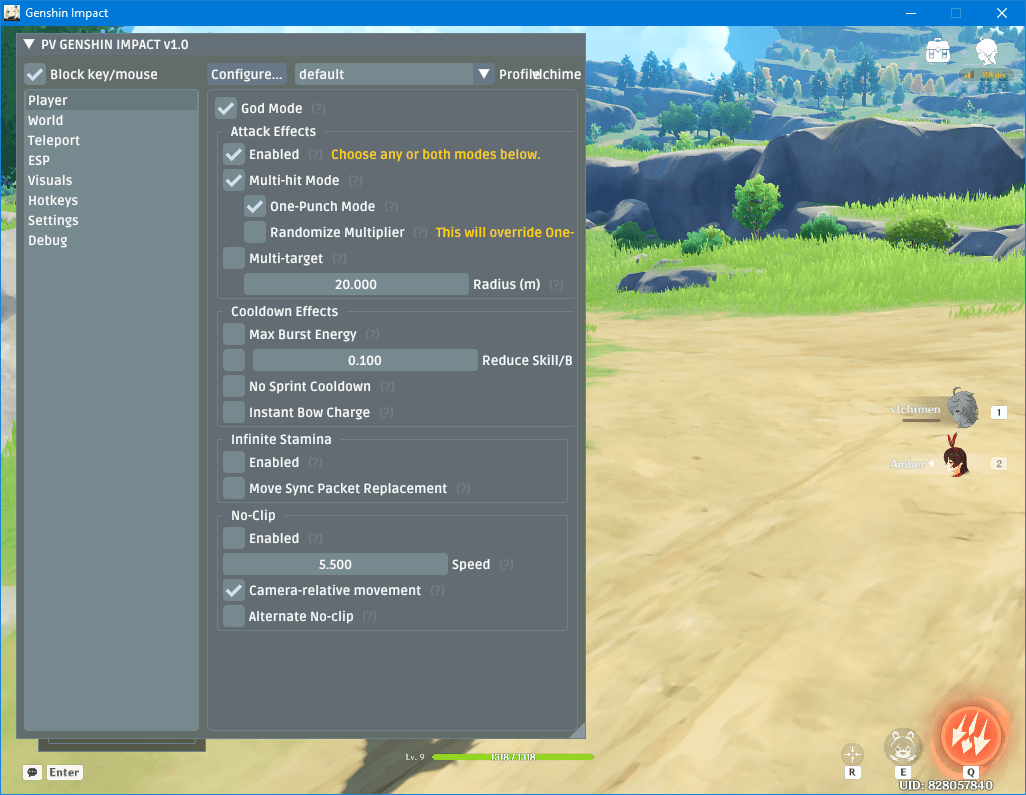Show the Debug section
1026x795 pixels.
click(111, 240)
